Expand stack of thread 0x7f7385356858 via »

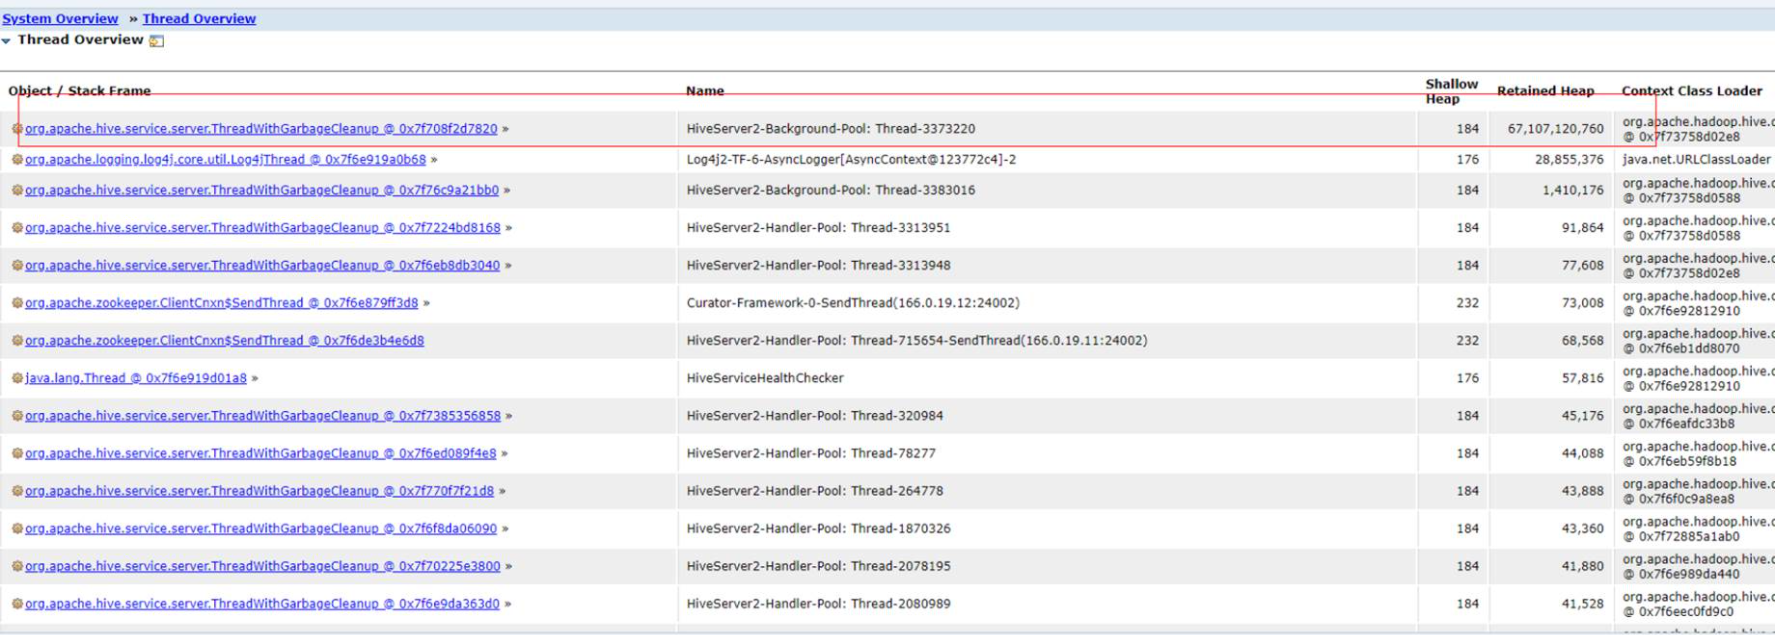[x=509, y=416]
